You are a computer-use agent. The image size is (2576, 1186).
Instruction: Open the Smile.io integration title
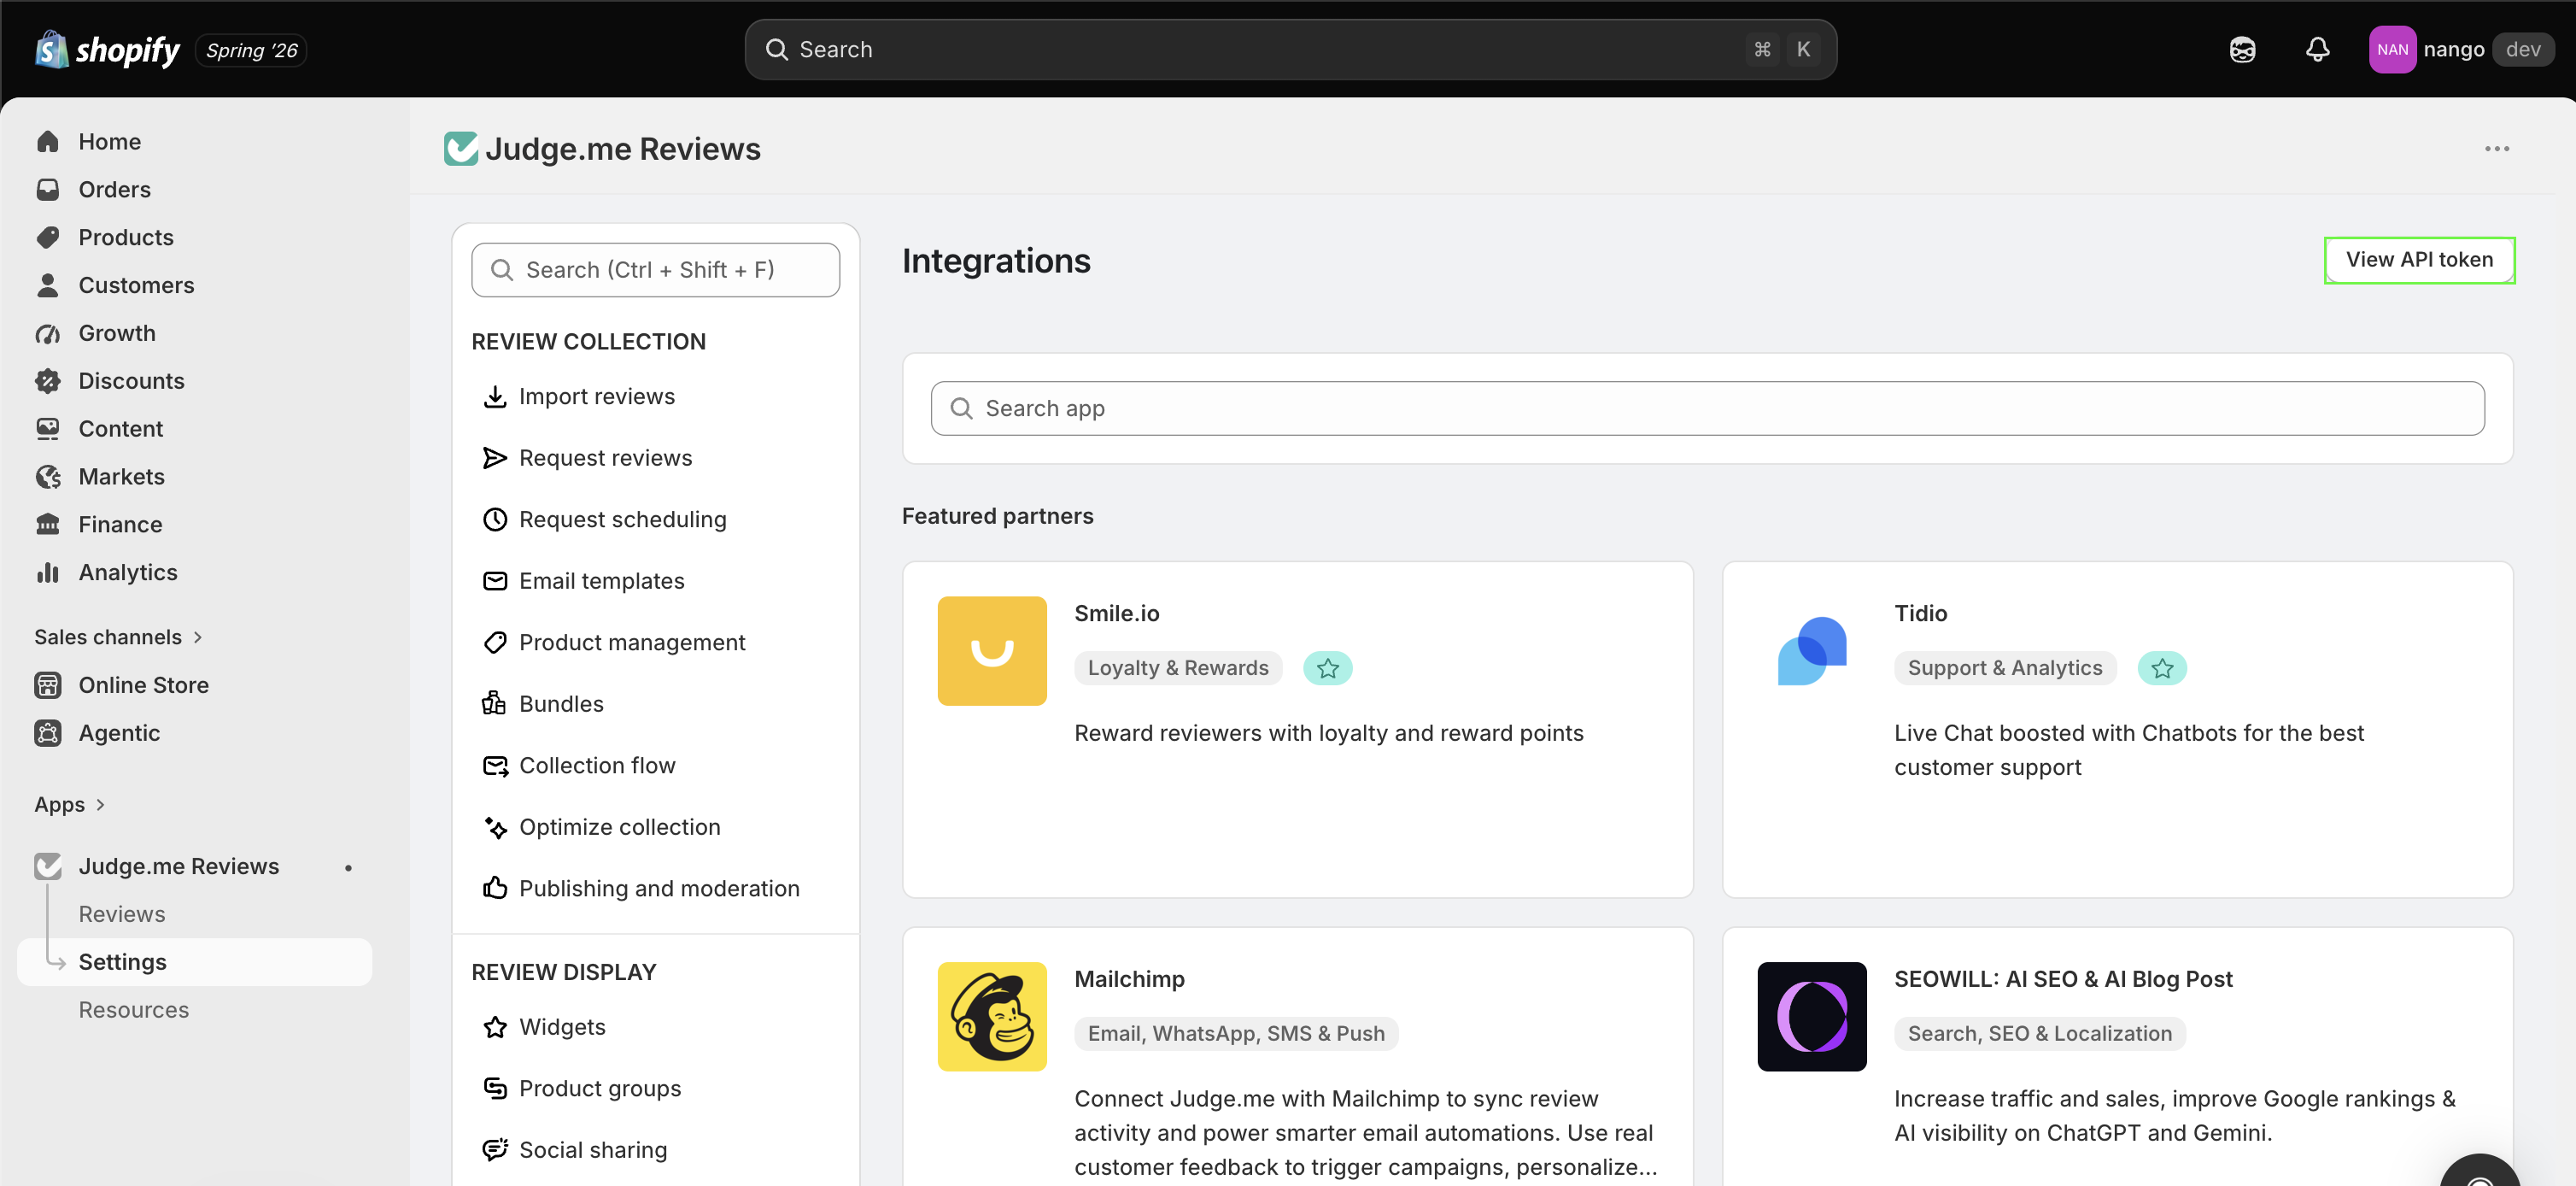click(x=1116, y=614)
